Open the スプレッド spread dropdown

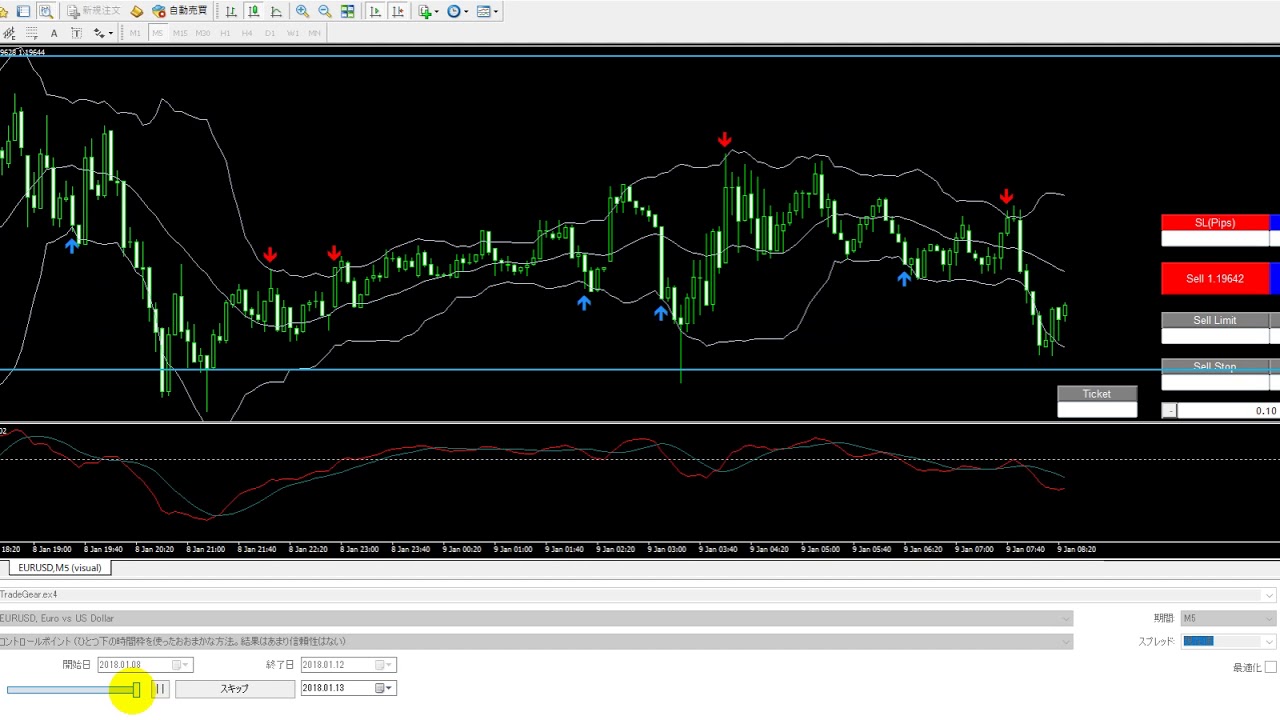click(x=1227, y=641)
